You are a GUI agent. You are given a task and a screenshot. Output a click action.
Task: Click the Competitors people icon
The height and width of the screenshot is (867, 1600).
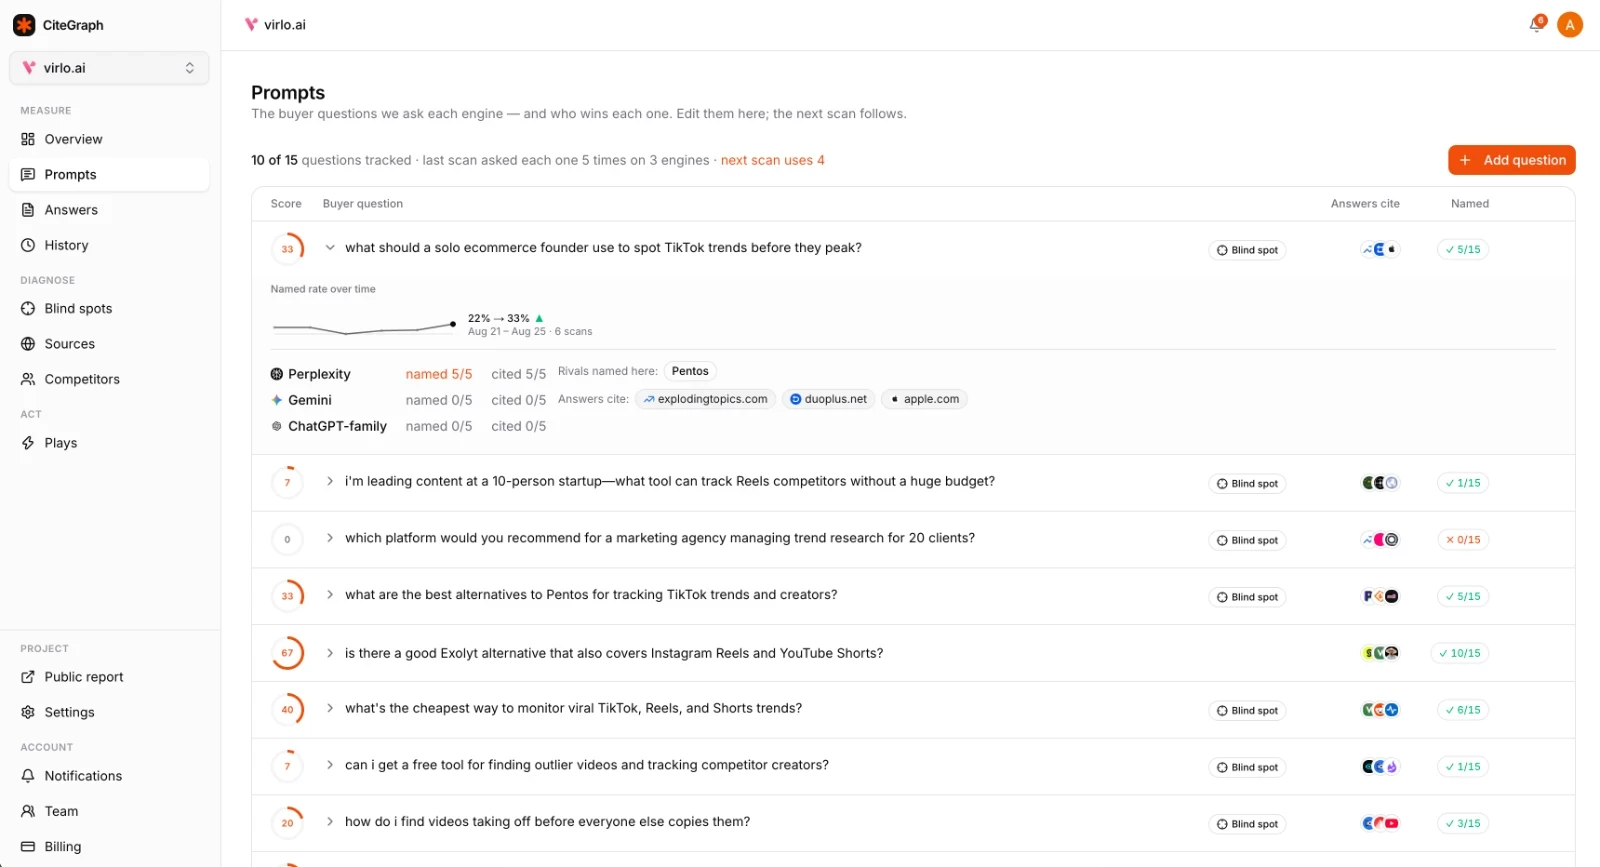click(28, 379)
